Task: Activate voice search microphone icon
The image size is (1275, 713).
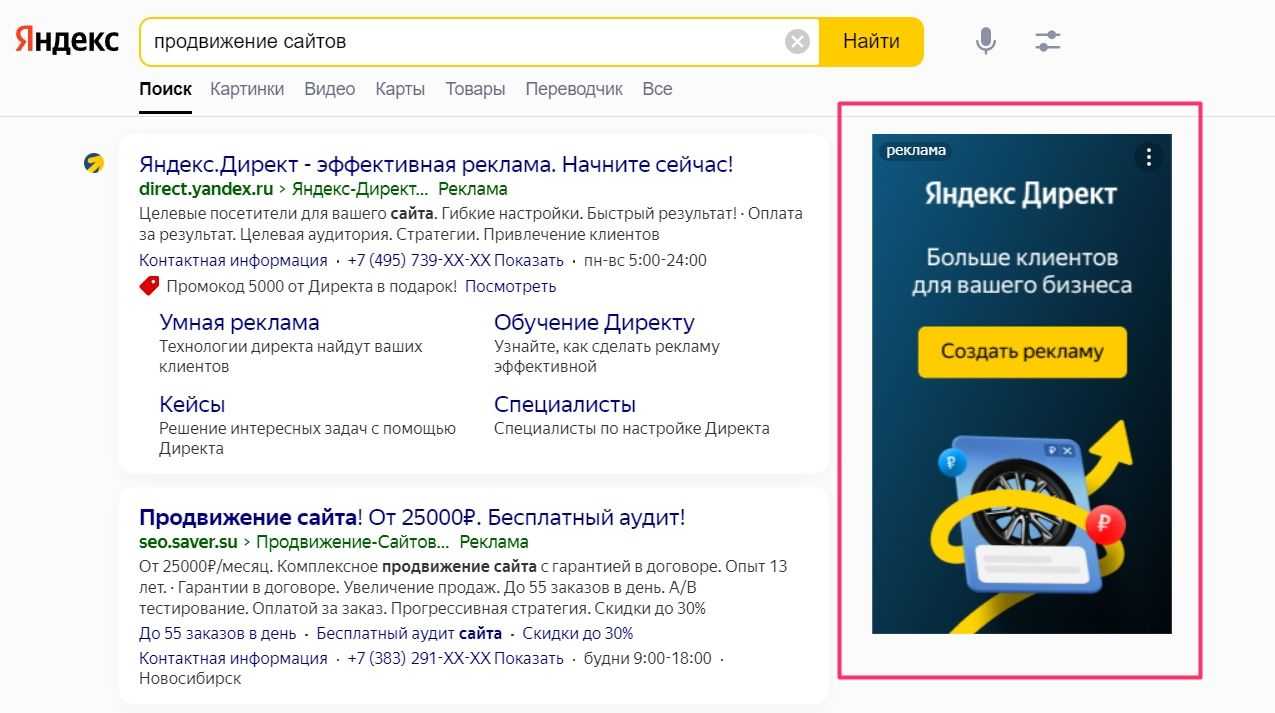Action: (x=985, y=41)
